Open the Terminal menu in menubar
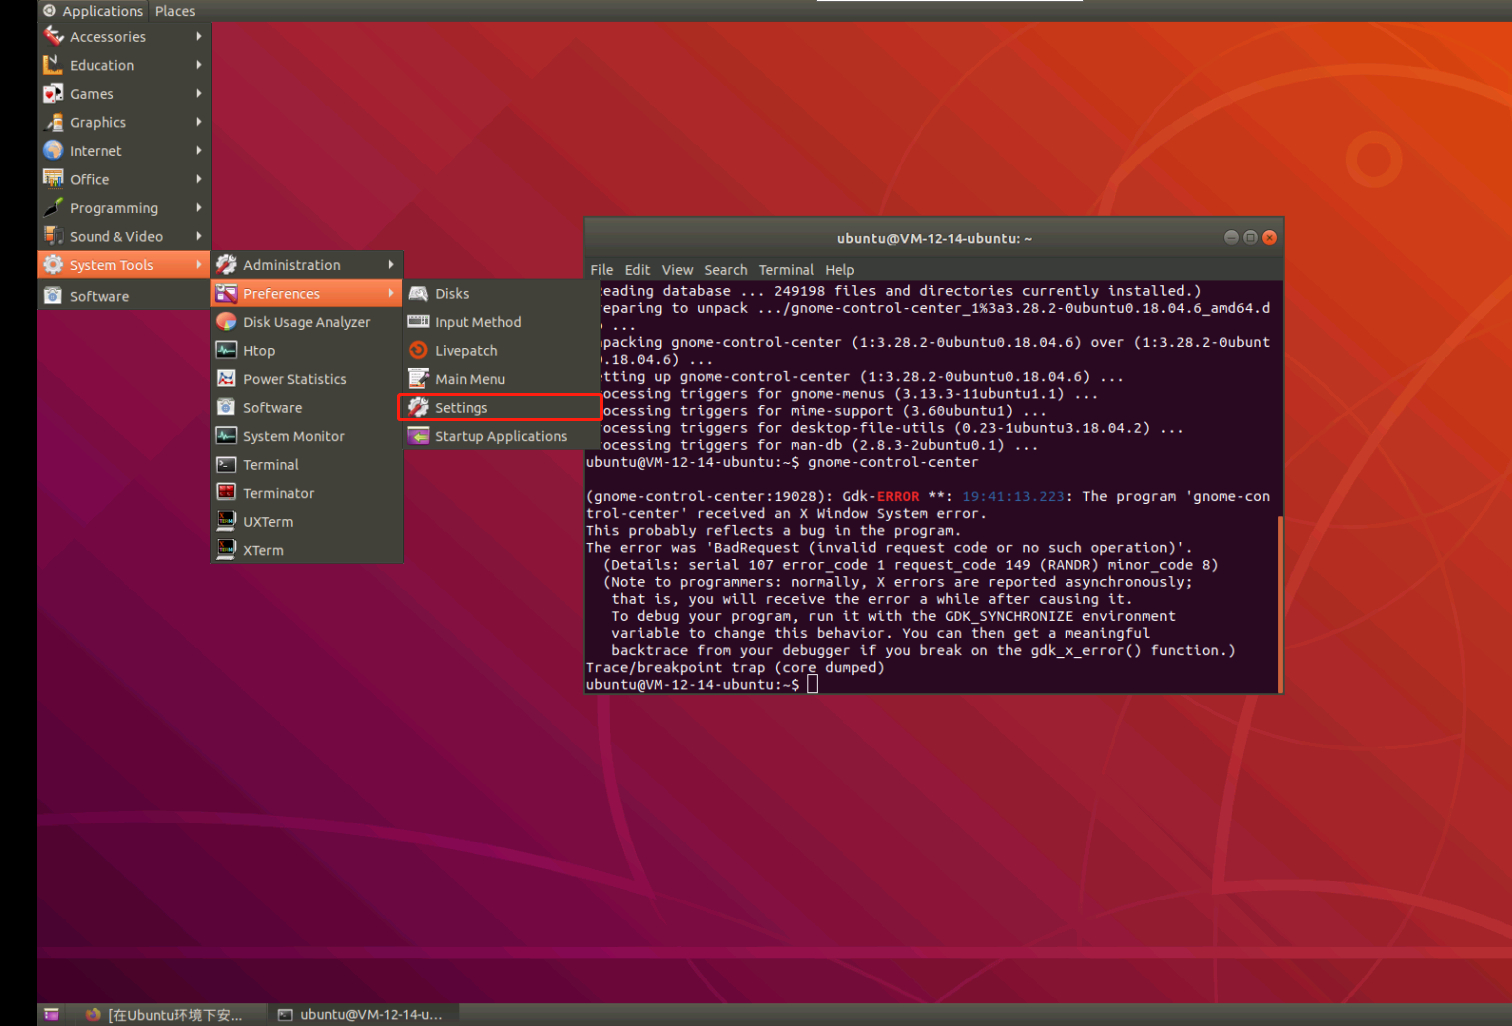Viewport: 1512px width, 1026px height. [x=786, y=270]
